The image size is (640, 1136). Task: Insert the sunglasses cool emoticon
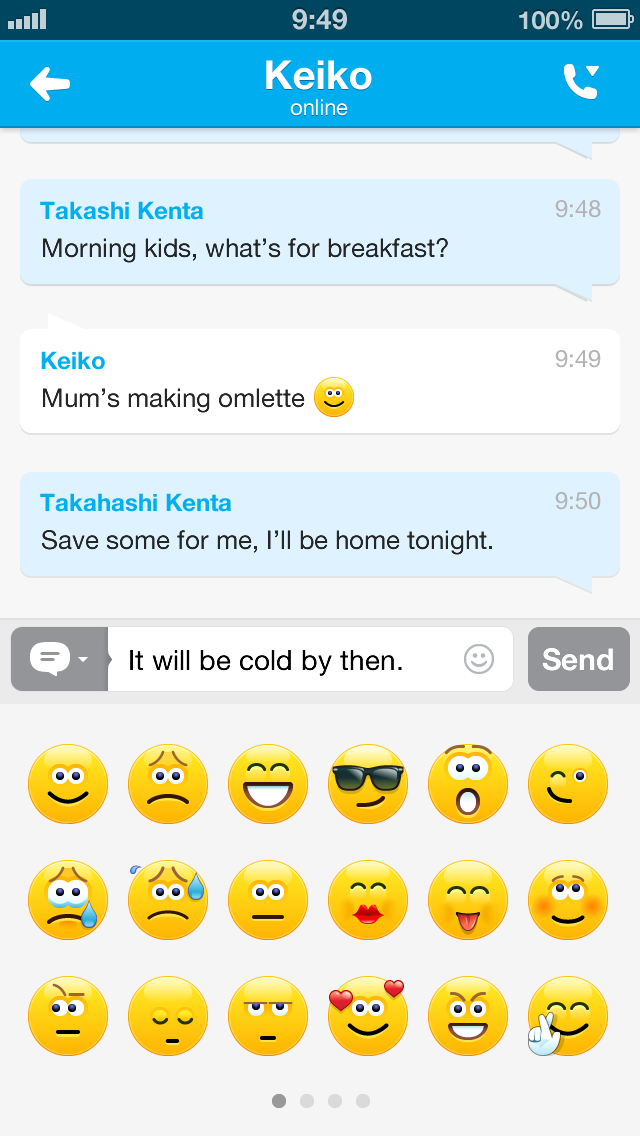coord(367,783)
